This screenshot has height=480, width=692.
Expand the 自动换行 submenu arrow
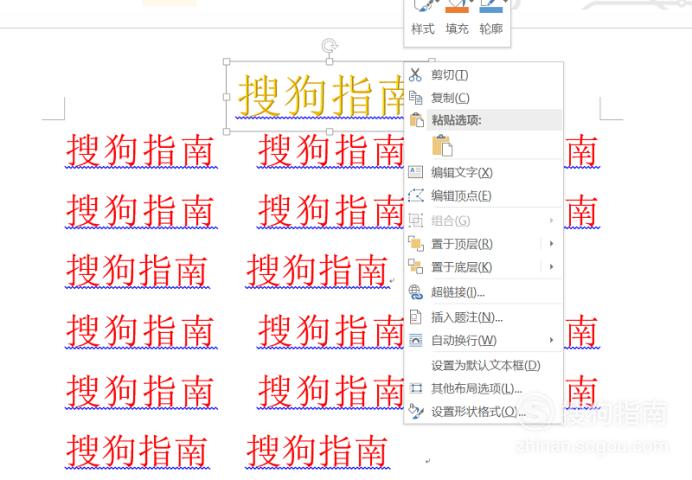click(x=551, y=340)
